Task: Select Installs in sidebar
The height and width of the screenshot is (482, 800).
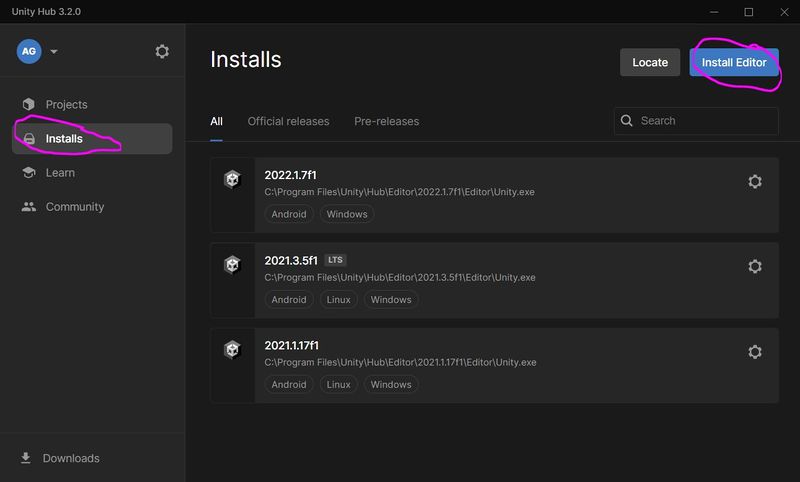Action: tap(92, 139)
